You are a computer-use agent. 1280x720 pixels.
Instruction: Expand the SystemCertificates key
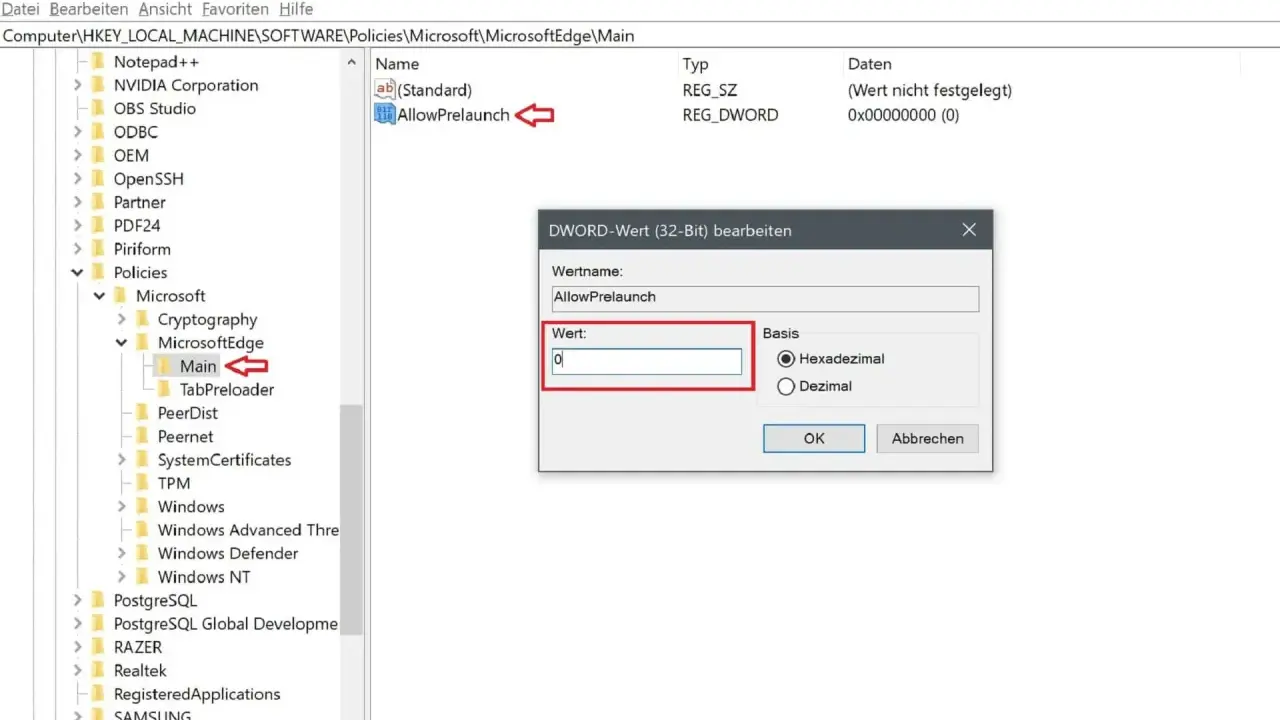click(122, 460)
